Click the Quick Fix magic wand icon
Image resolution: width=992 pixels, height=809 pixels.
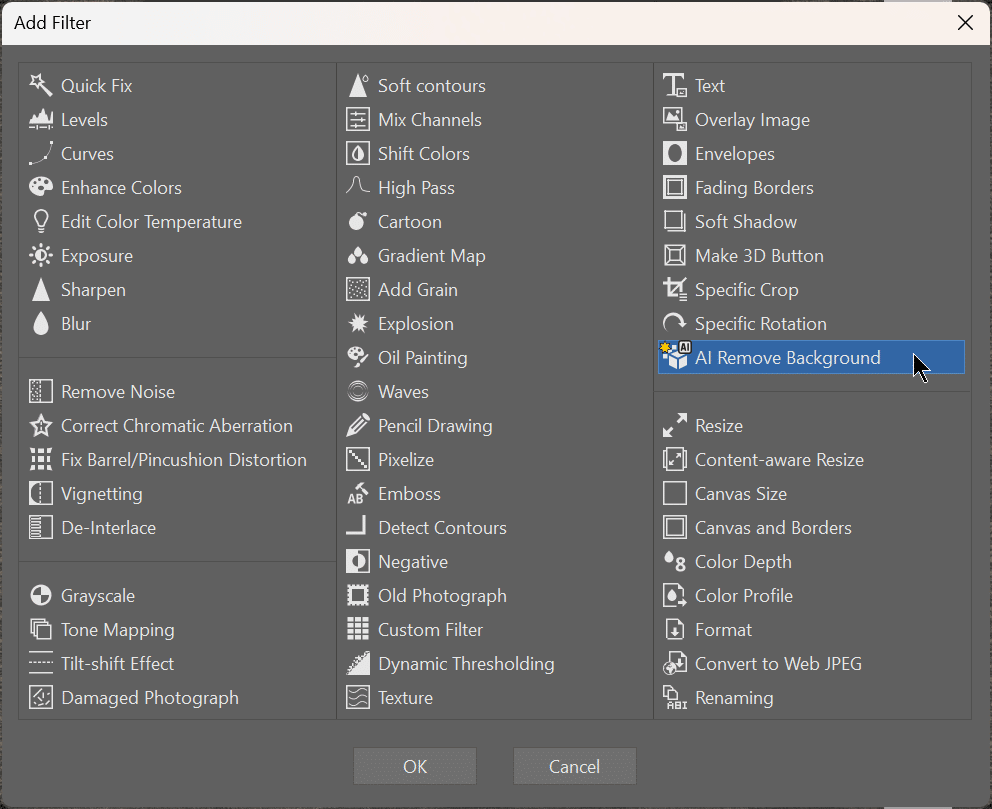click(x=41, y=85)
